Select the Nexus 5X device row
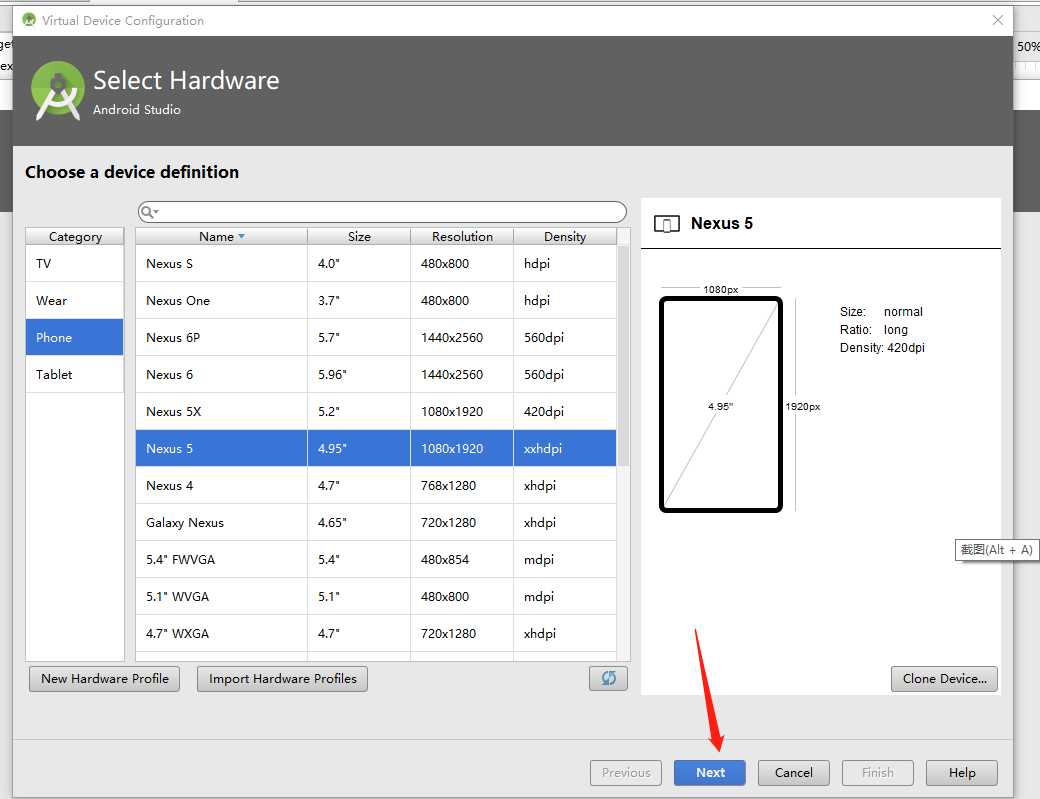This screenshot has height=799, width=1040. click(376, 412)
